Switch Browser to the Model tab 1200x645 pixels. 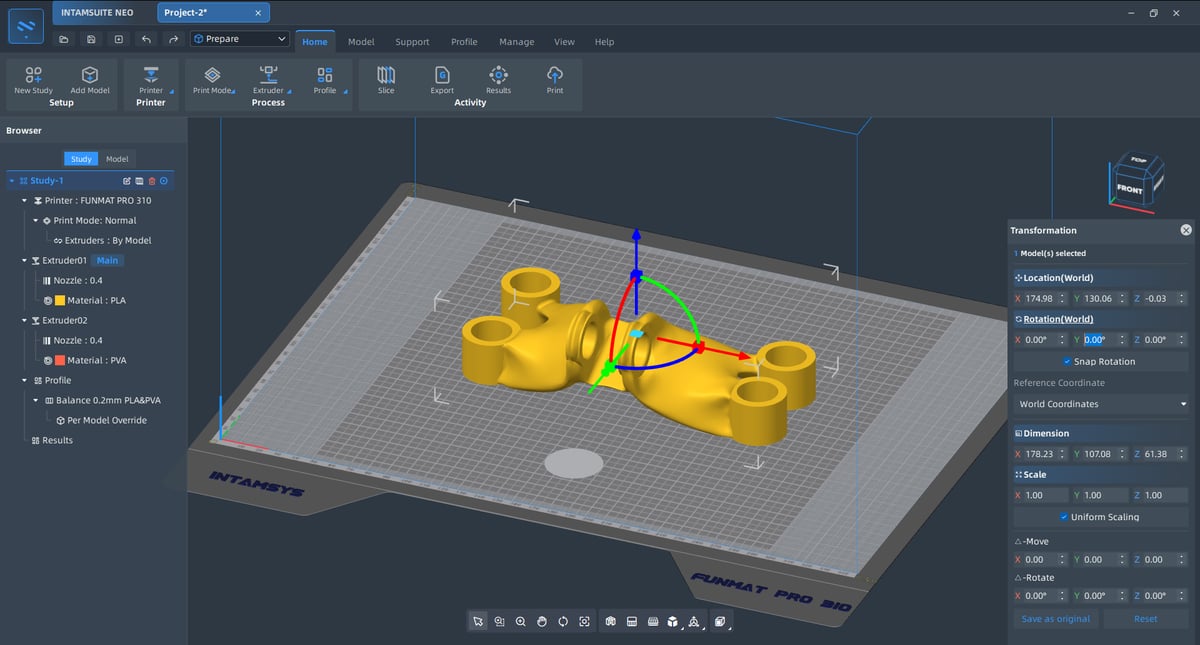click(117, 159)
